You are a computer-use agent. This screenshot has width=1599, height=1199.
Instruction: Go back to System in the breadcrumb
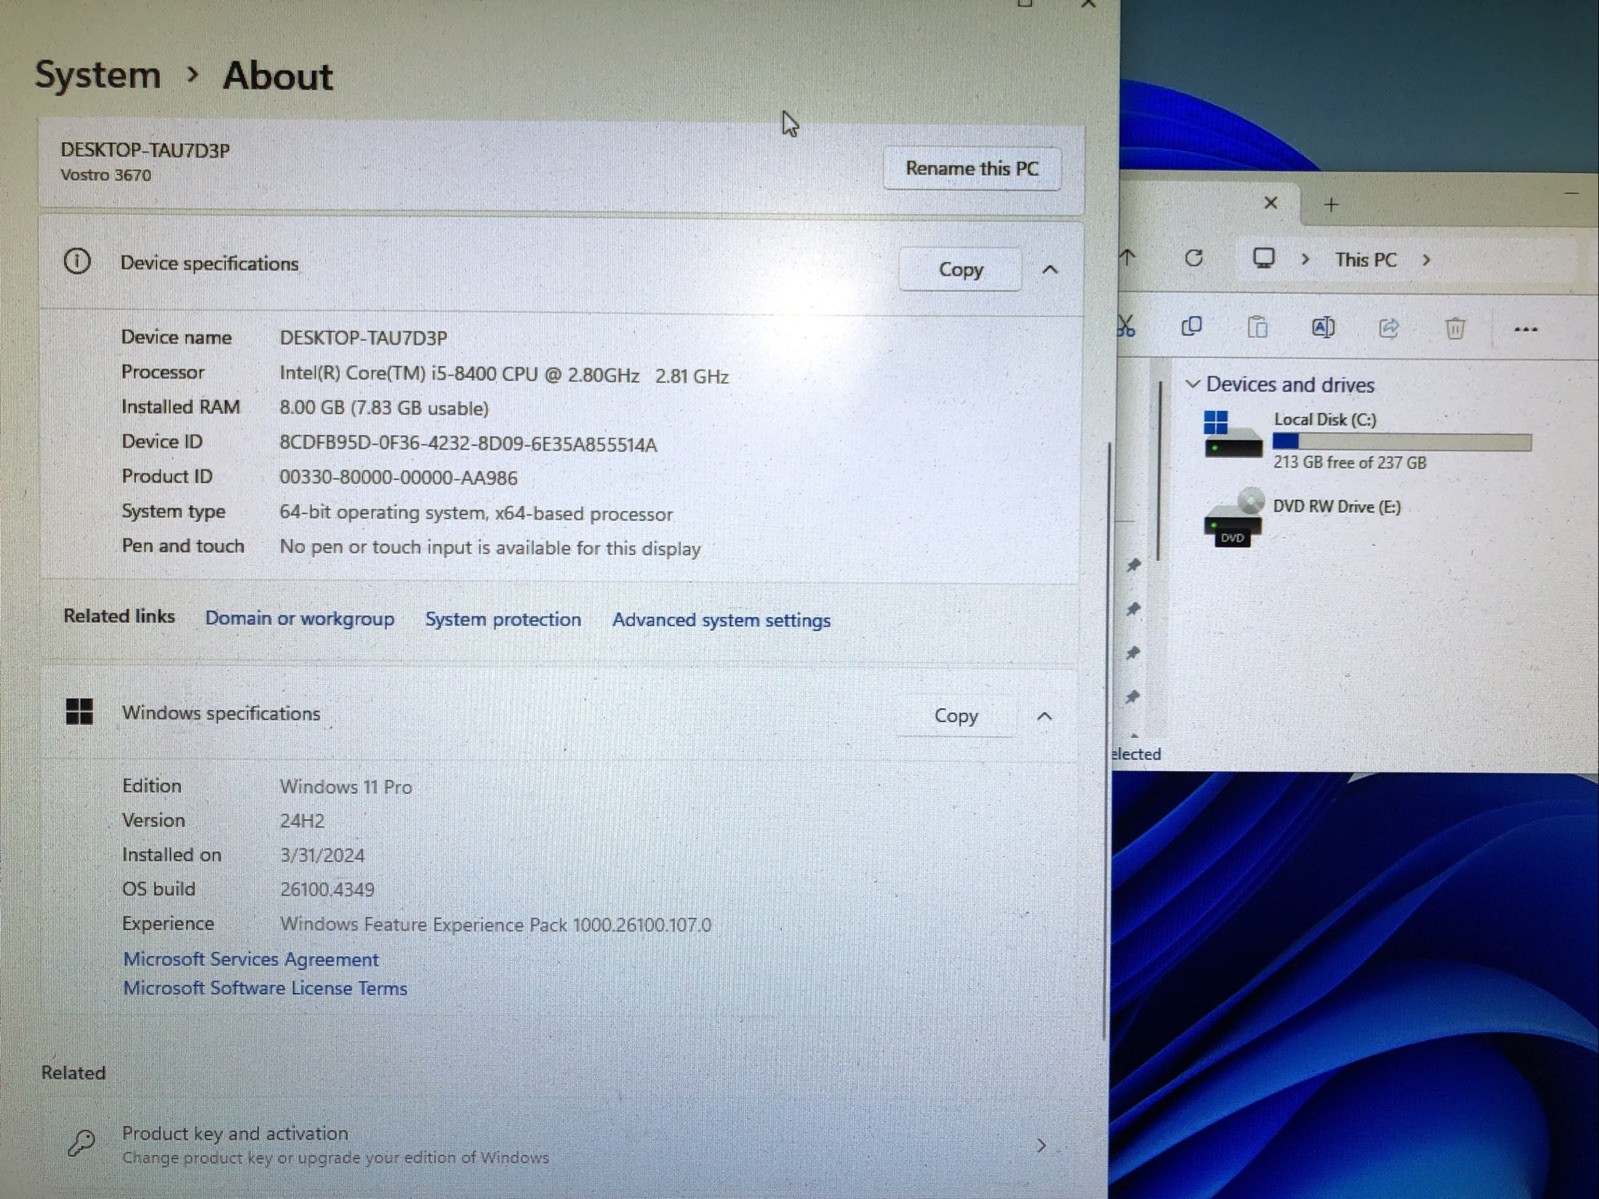click(x=98, y=75)
